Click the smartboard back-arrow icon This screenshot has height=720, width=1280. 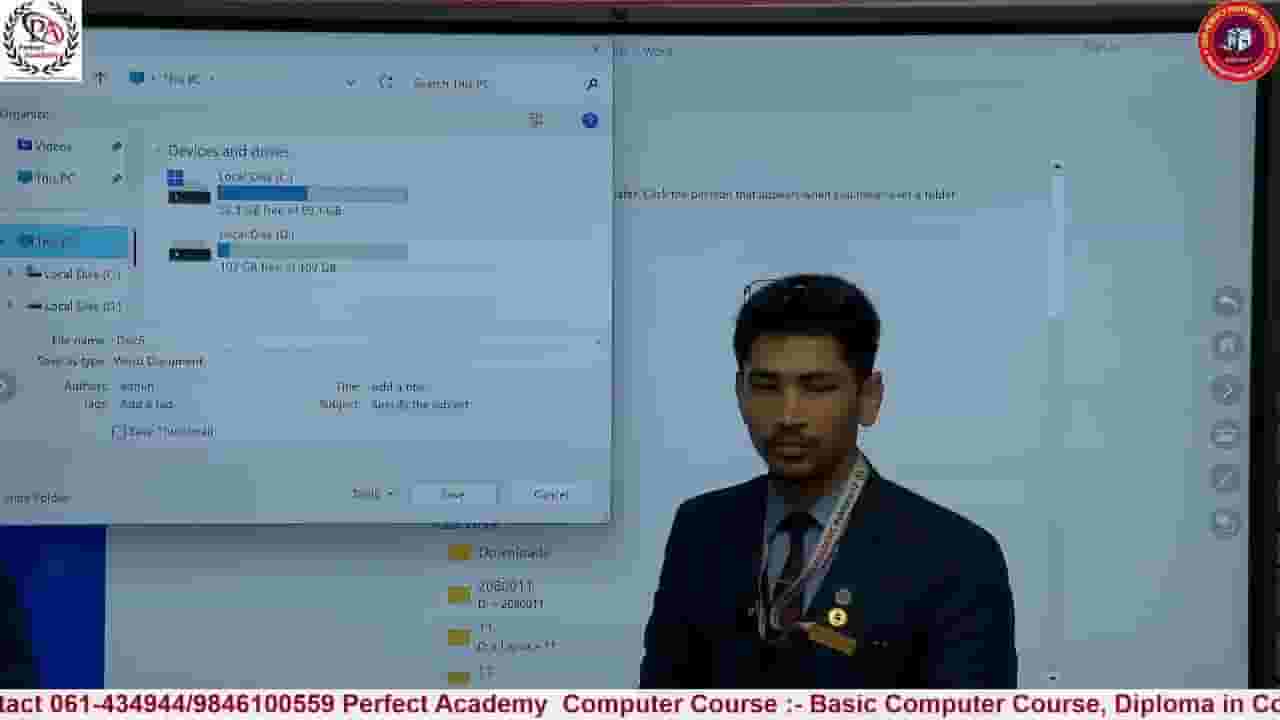coord(1227,301)
